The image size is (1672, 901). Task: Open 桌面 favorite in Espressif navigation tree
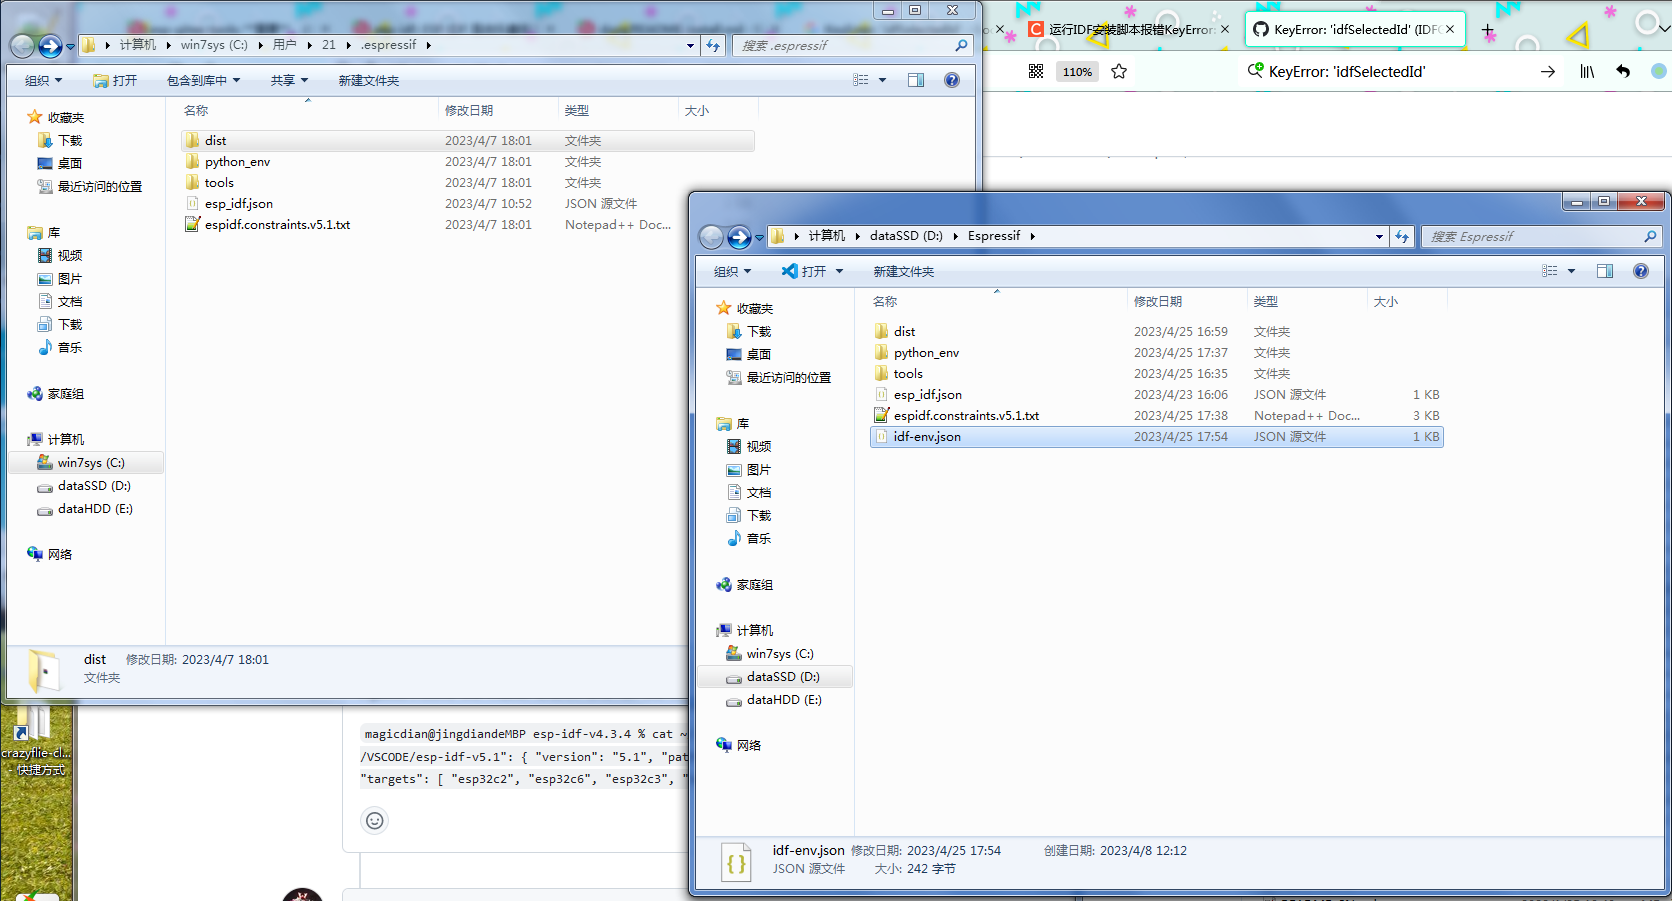[x=758, y=355]
